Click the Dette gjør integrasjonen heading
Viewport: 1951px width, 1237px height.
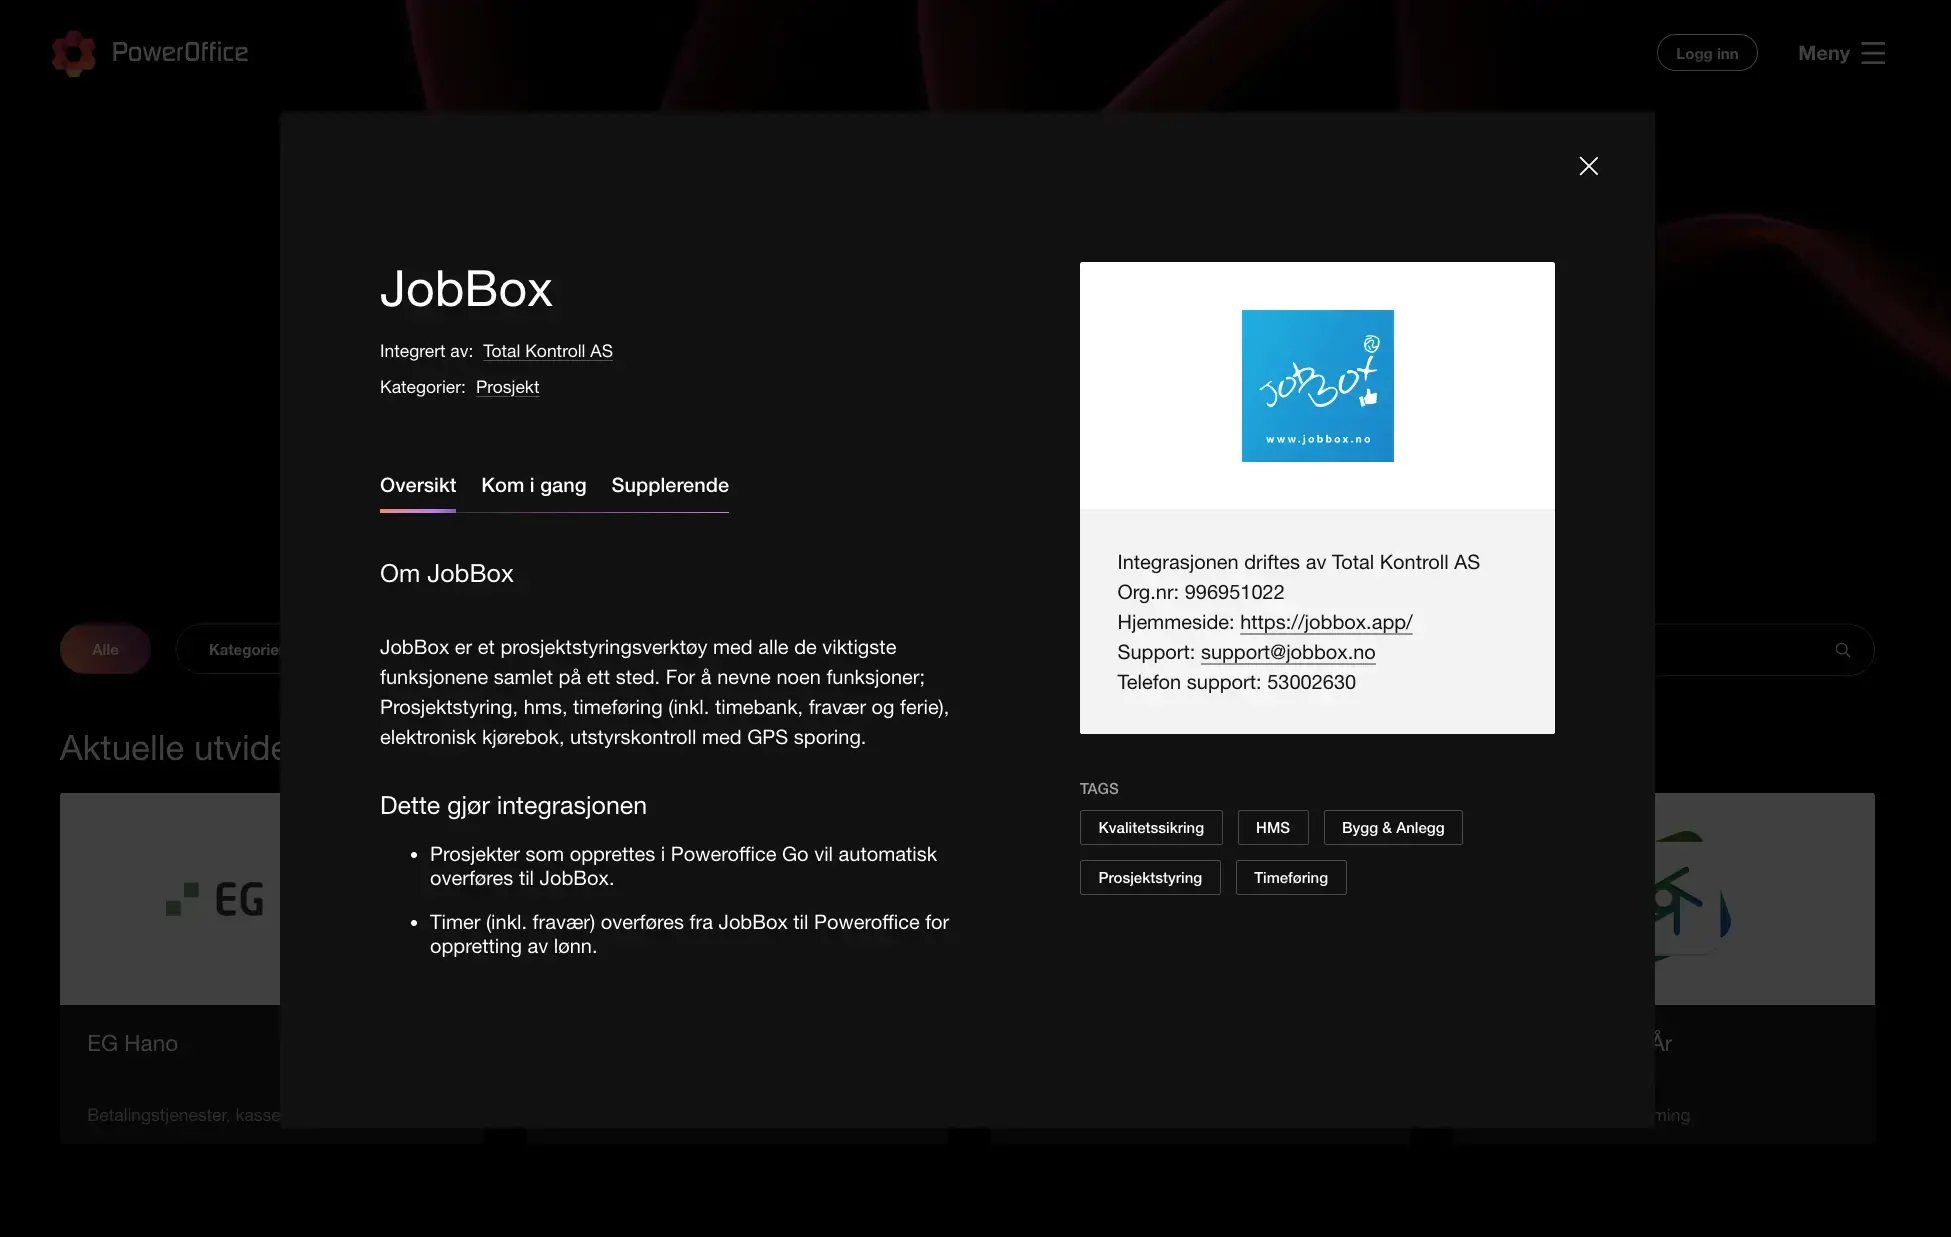(513, 805)
